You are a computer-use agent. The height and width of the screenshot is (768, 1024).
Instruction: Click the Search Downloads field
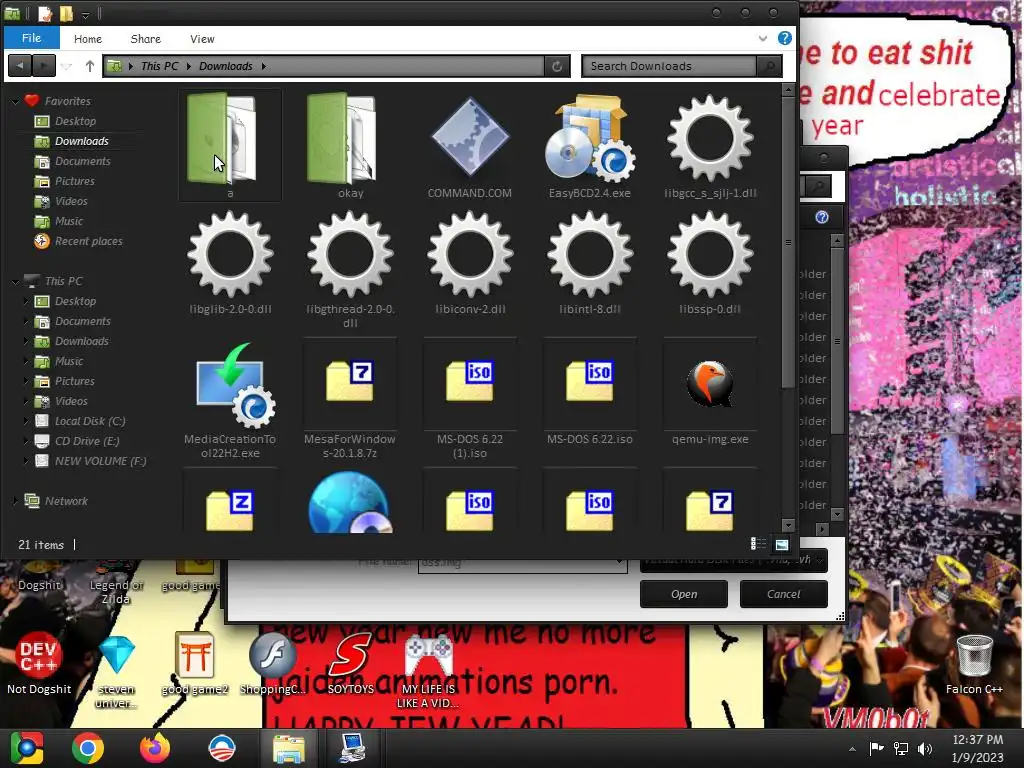[x=669, y=66]
